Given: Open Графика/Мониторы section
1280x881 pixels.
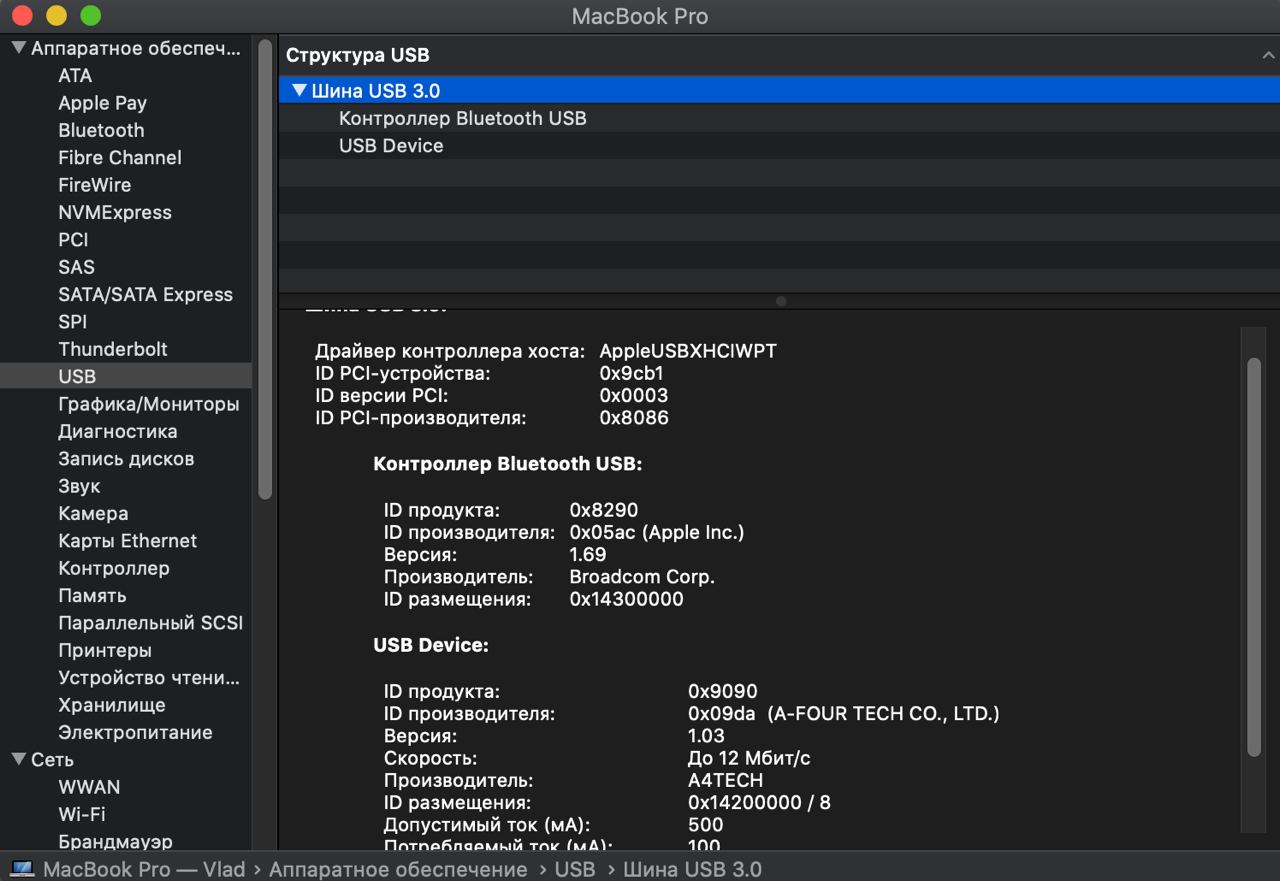Looking at the screenshot, I should 149,404.
